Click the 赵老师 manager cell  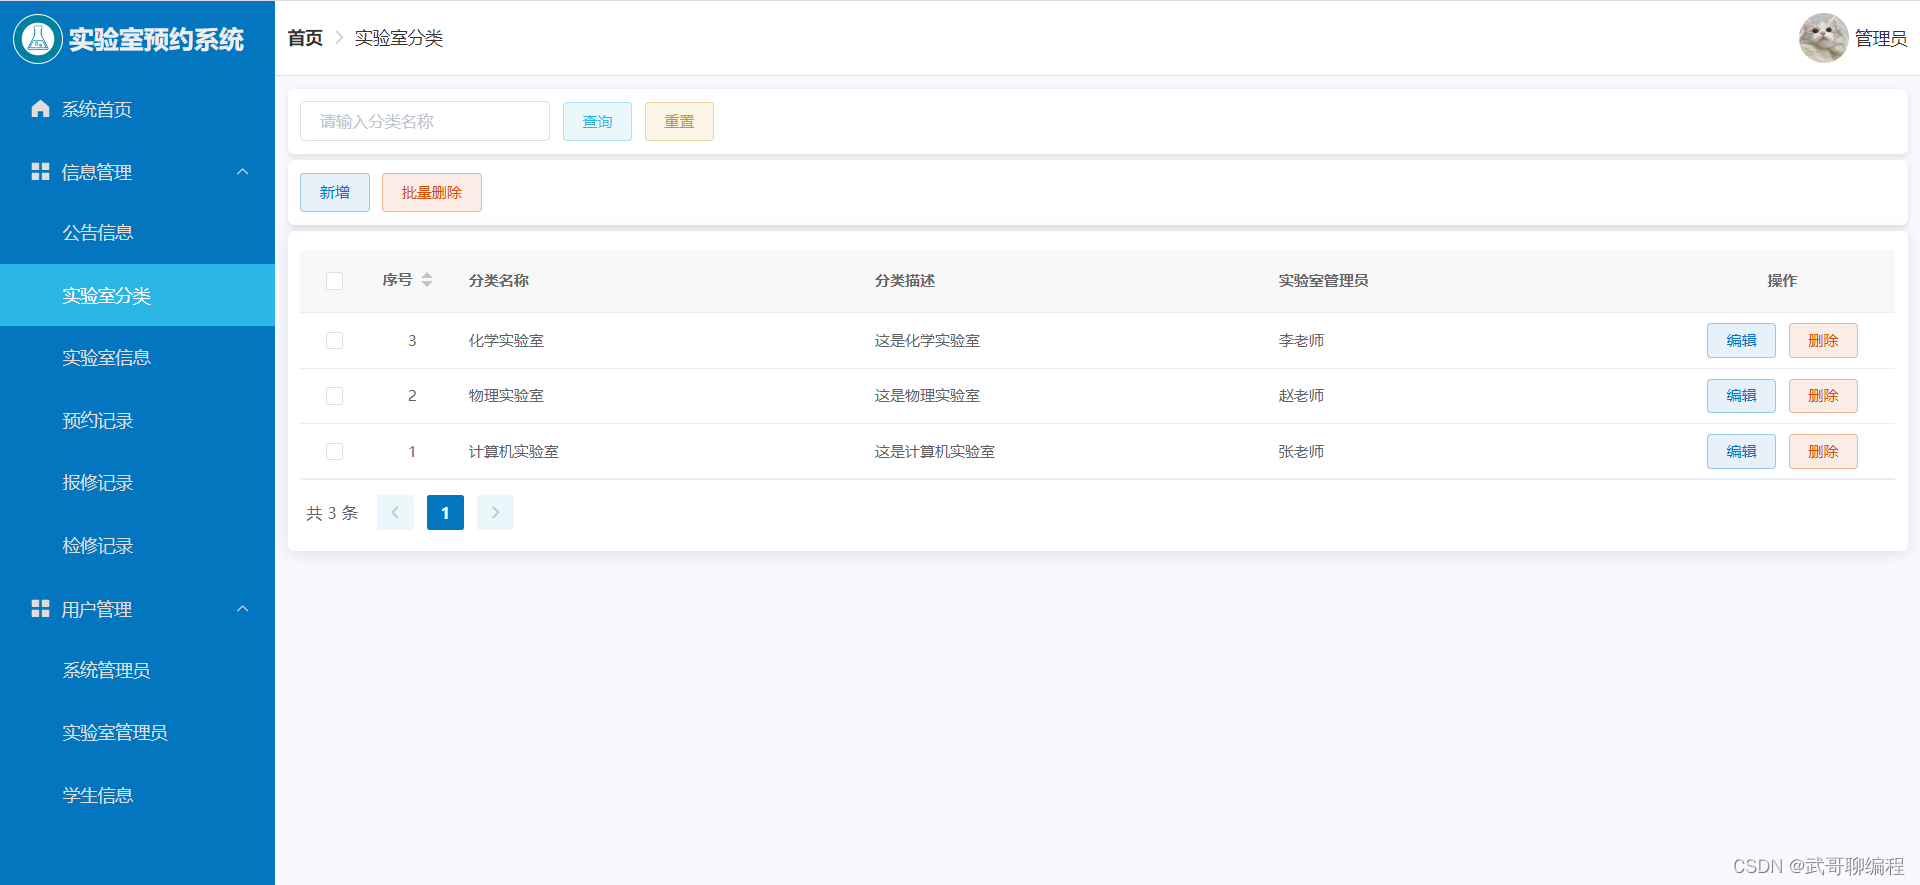[1301, 396]
